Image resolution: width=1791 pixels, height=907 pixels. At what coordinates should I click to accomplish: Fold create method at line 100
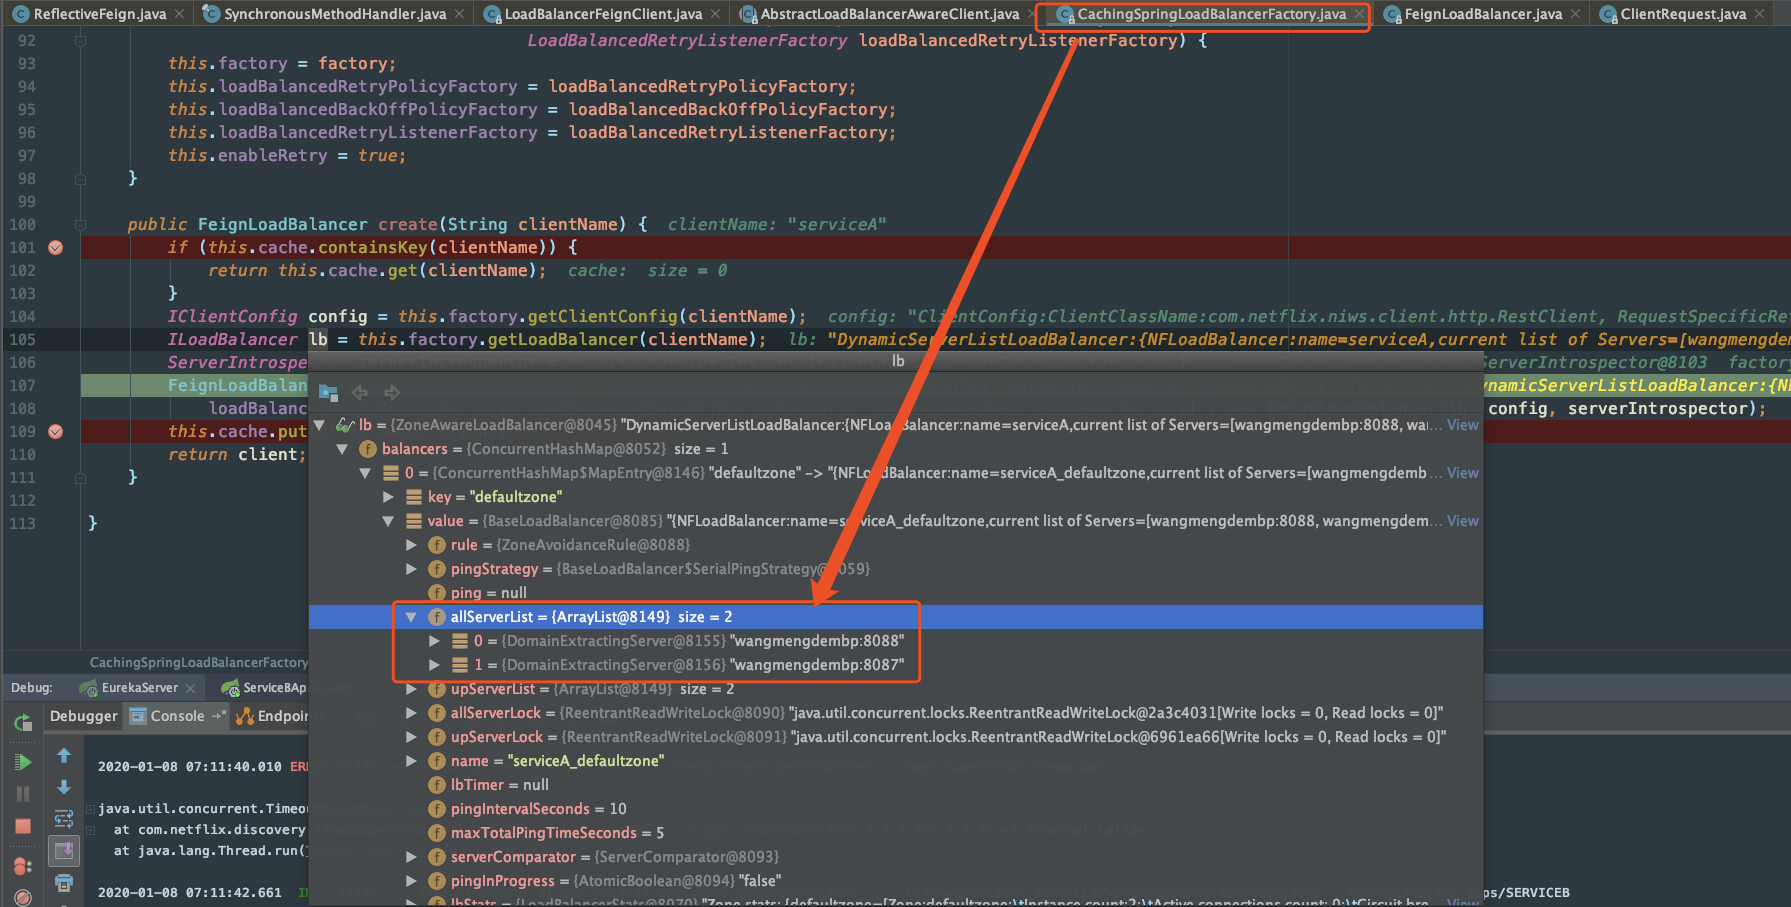point(80,225)
